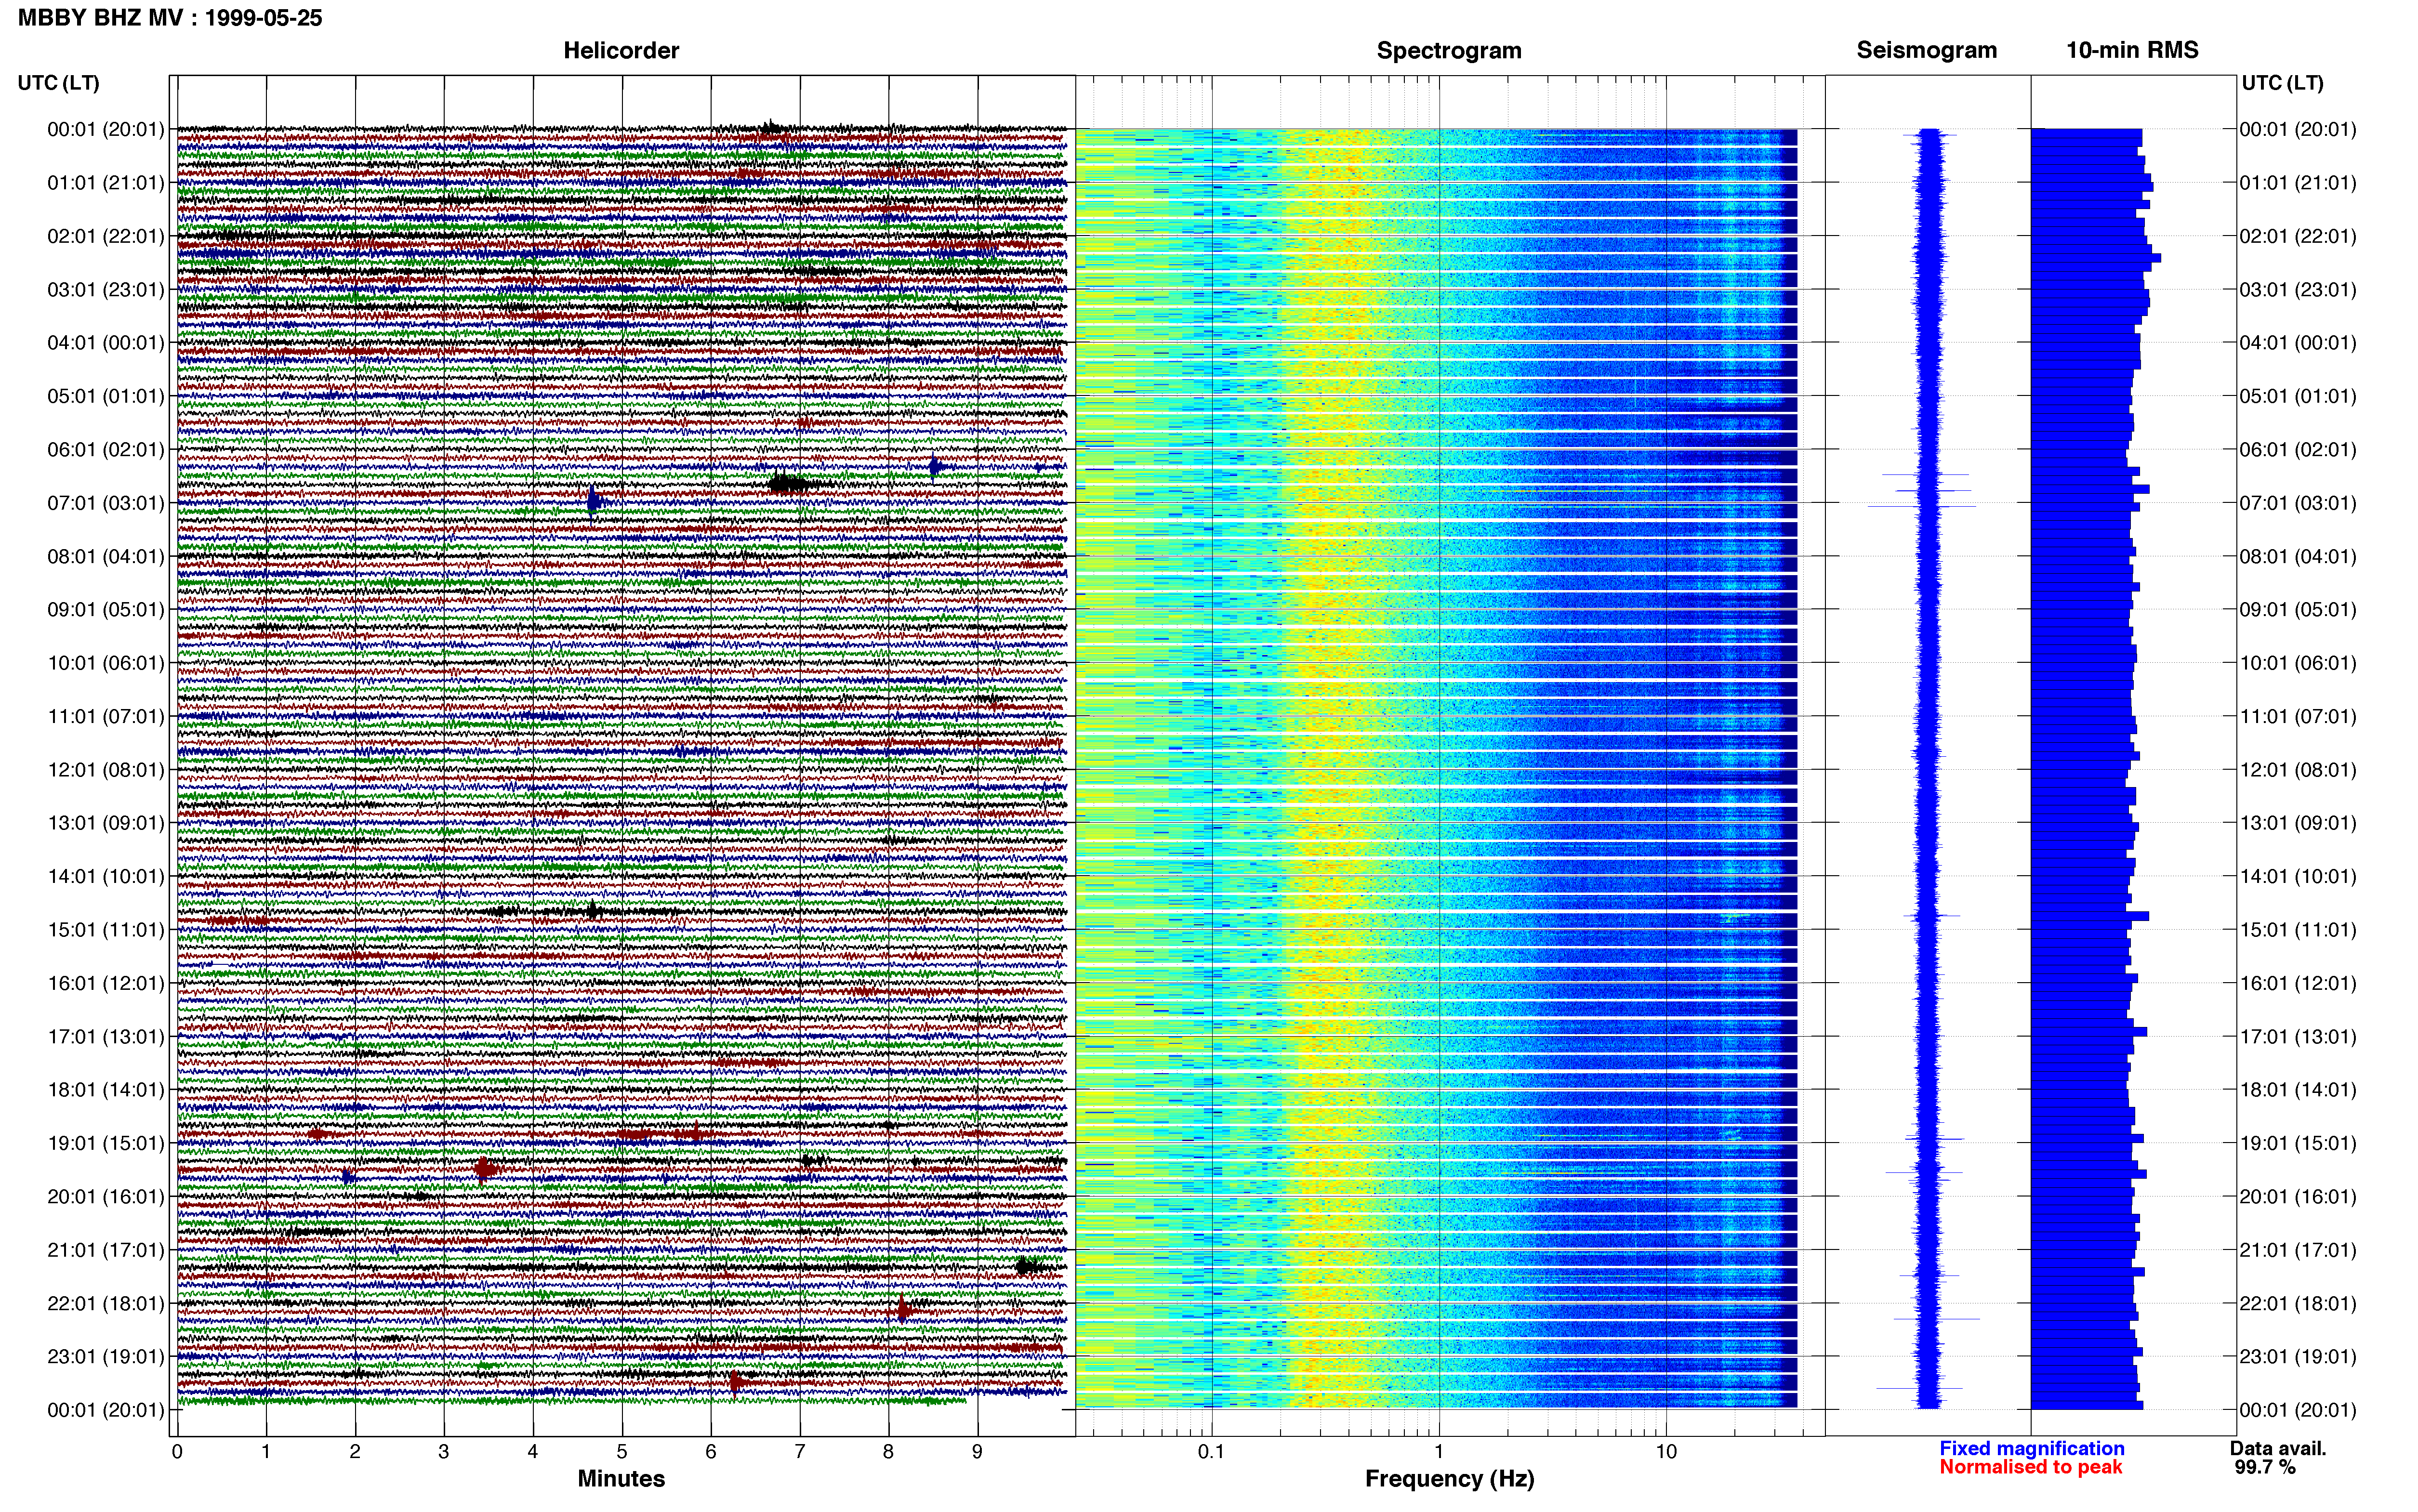2418x1512 pixels.
Task: Select right-side time label '20:01 (16:01)'
Action: click(x=2298, y=1197)
